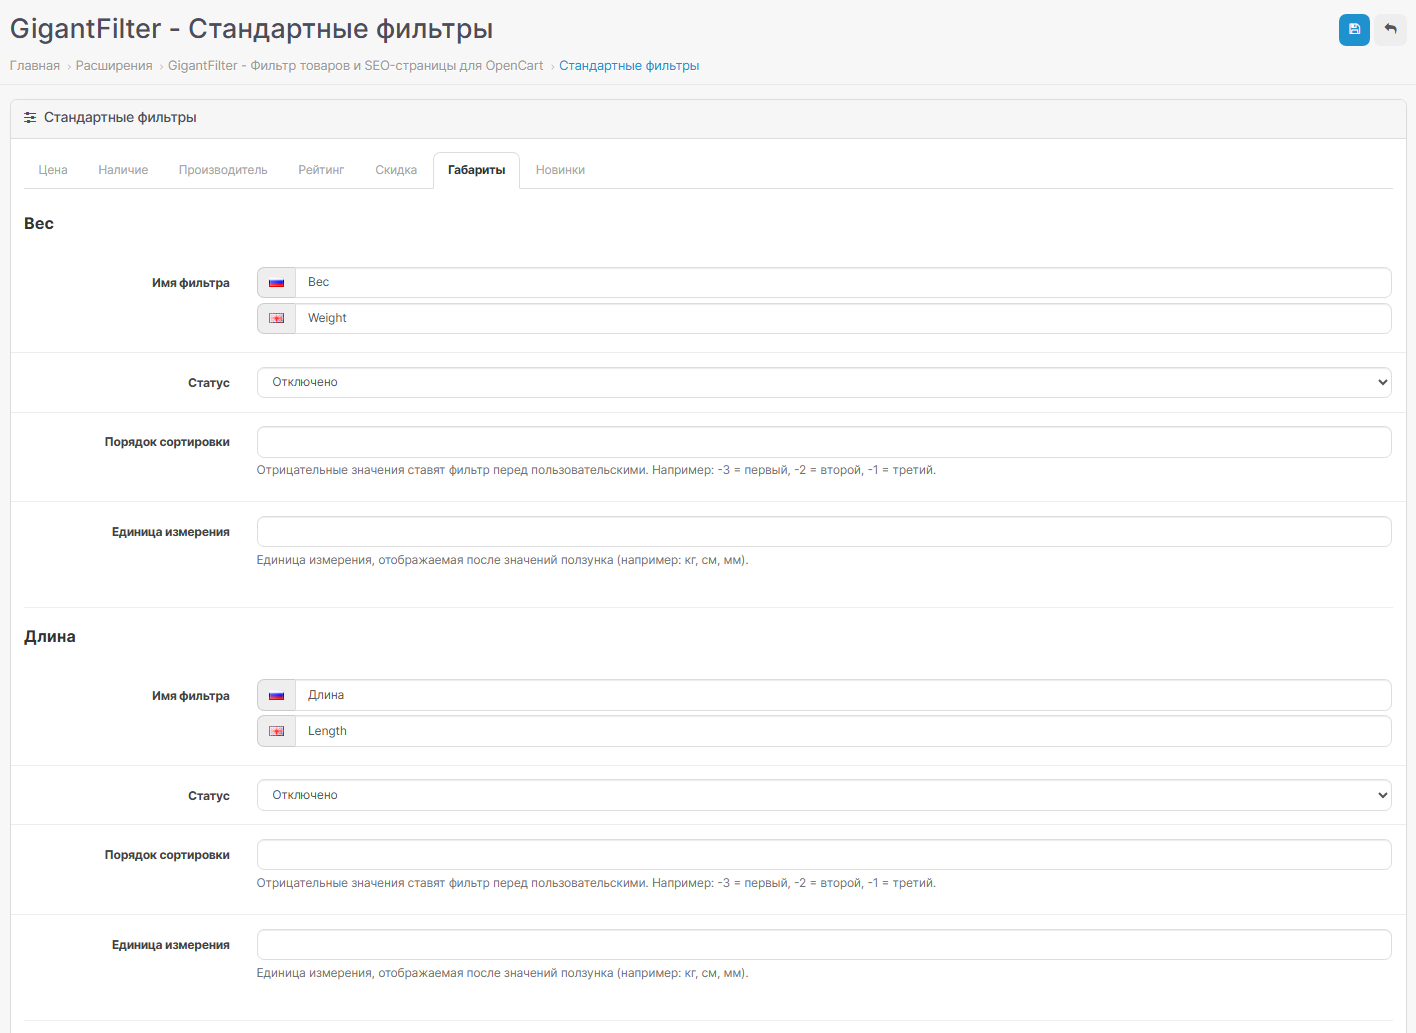Click the Вес section heading
This screenshot has height=1033, width=1416.
point(39,224)
